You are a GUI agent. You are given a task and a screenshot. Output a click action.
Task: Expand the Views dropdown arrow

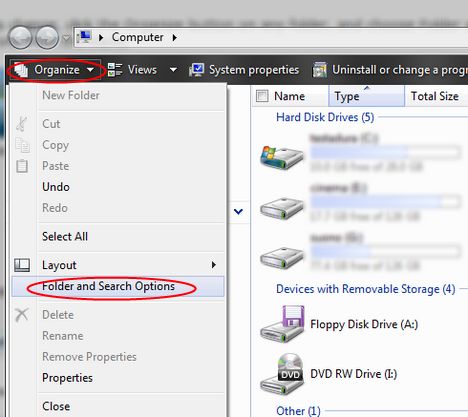click(x=173, y=70)
